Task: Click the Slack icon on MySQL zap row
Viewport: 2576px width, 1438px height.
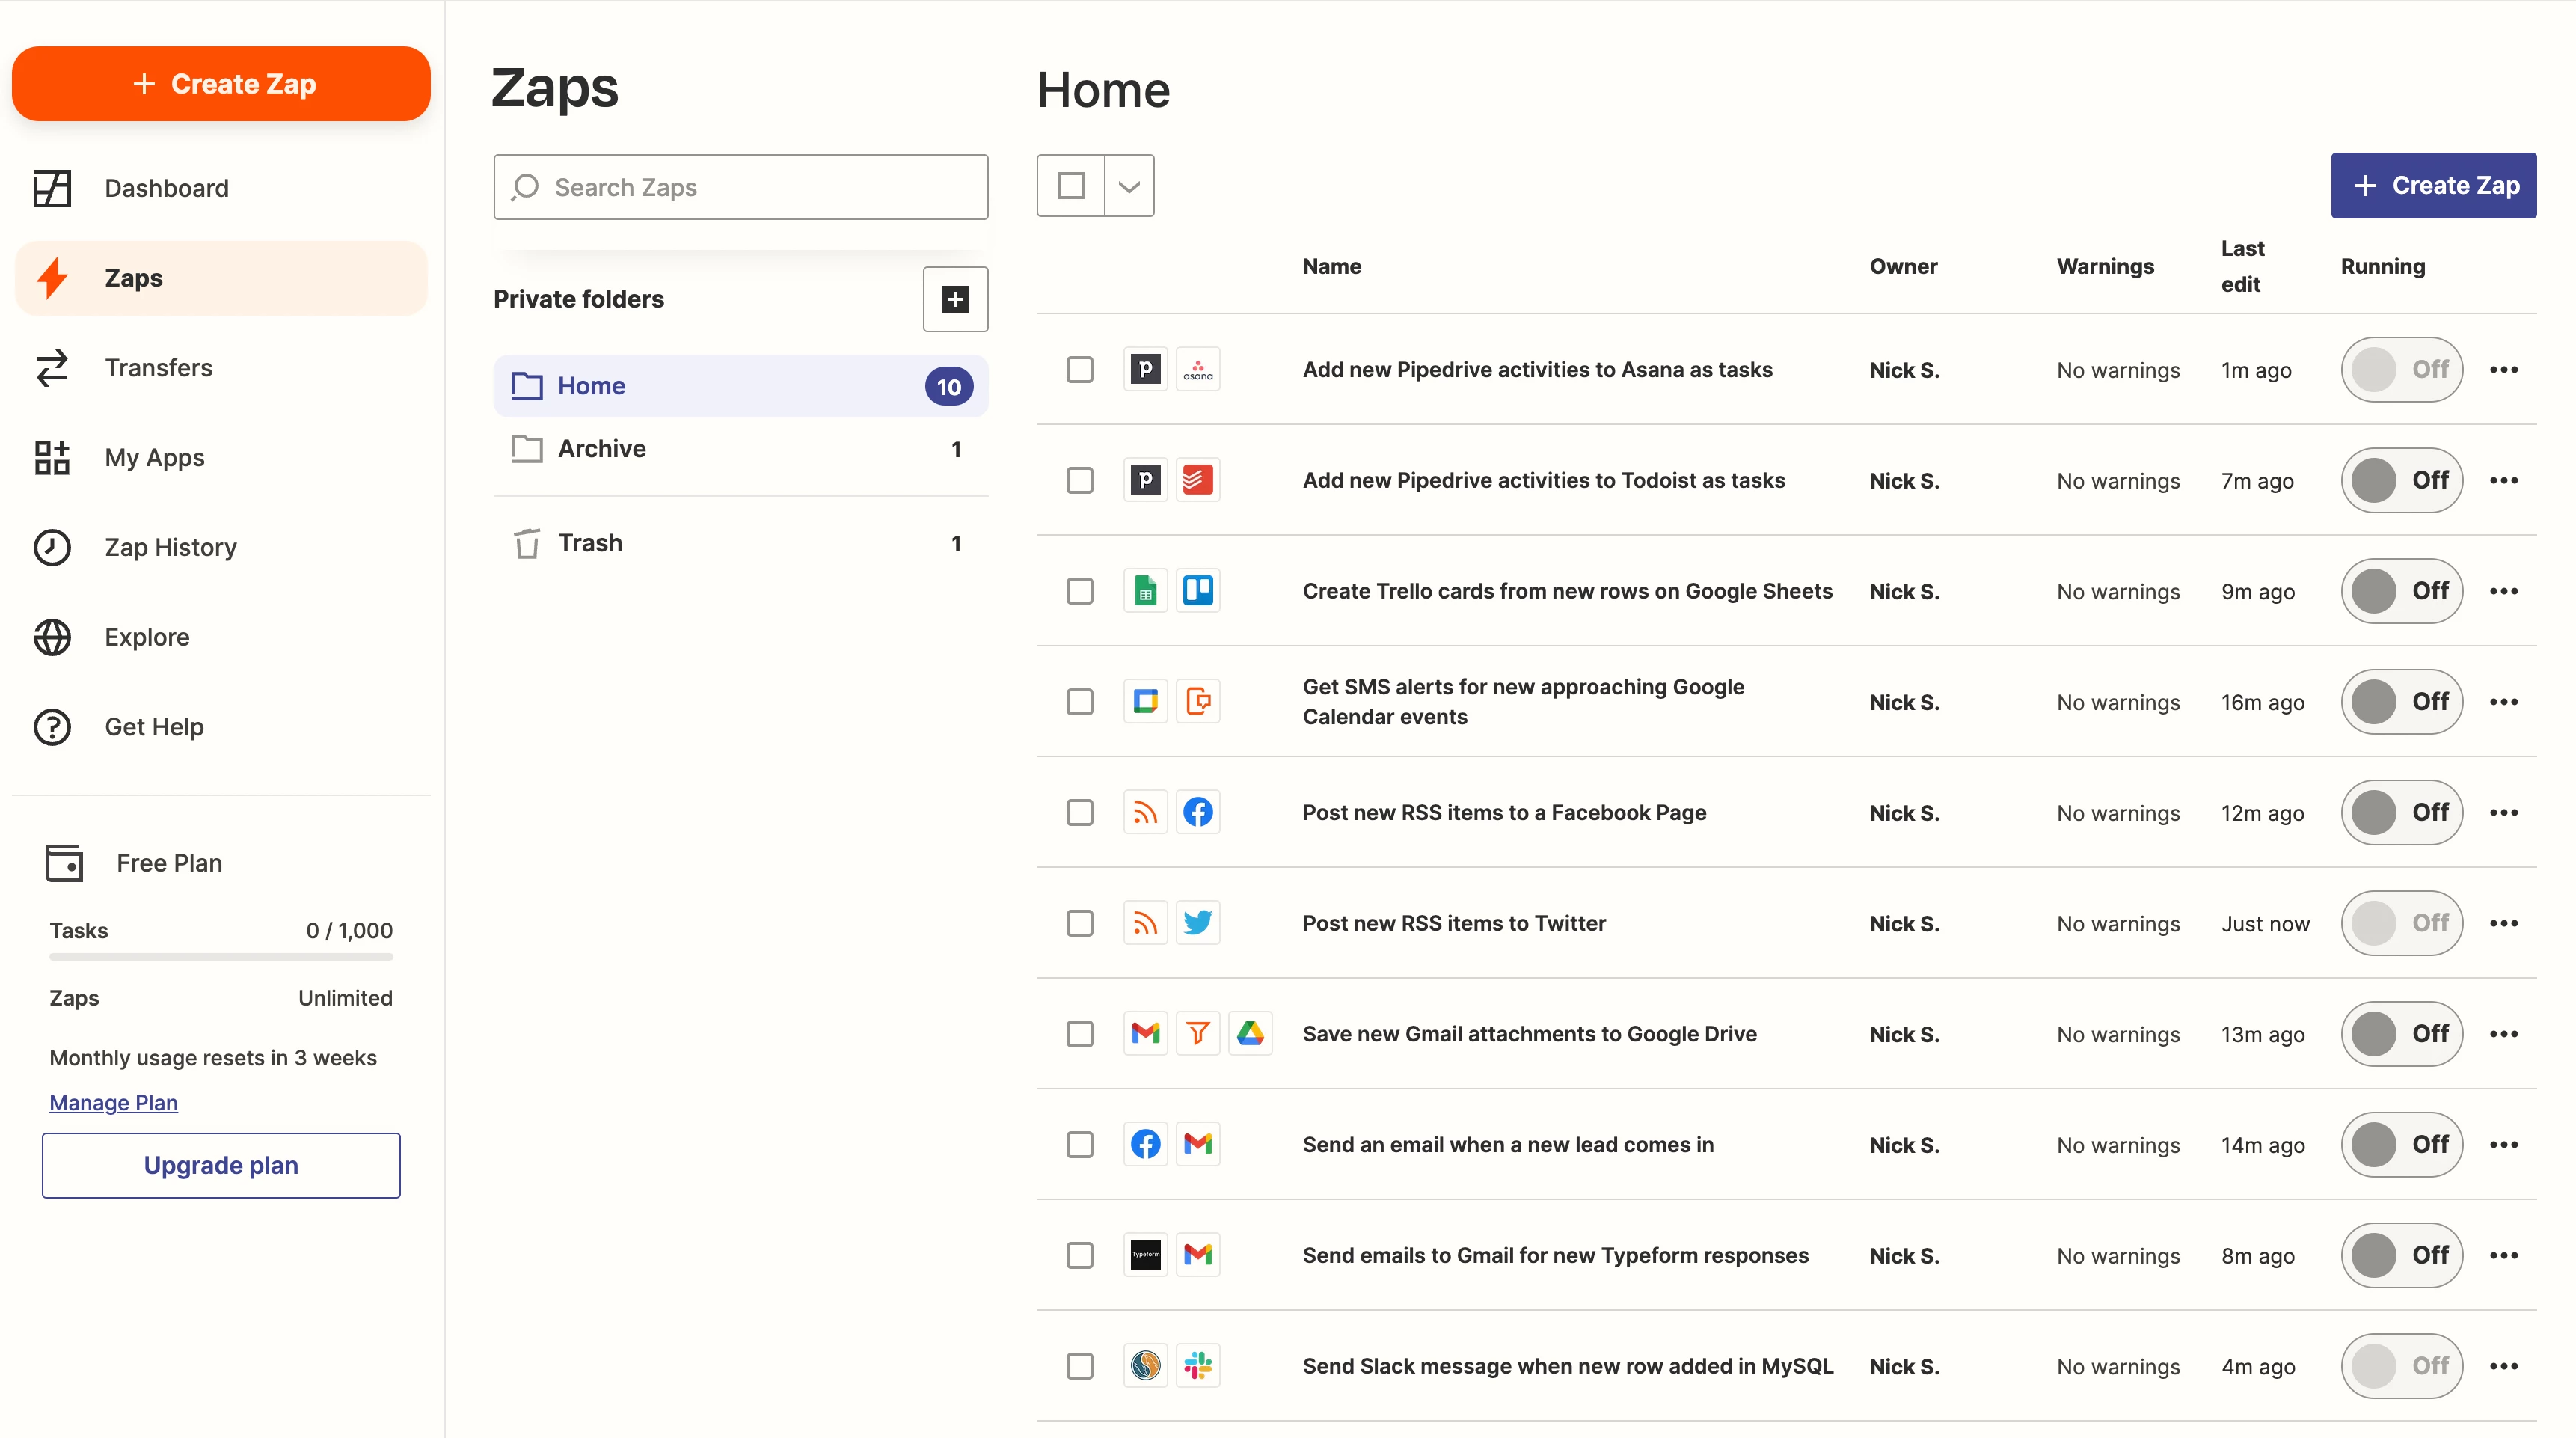Action: (1197, 1365)
